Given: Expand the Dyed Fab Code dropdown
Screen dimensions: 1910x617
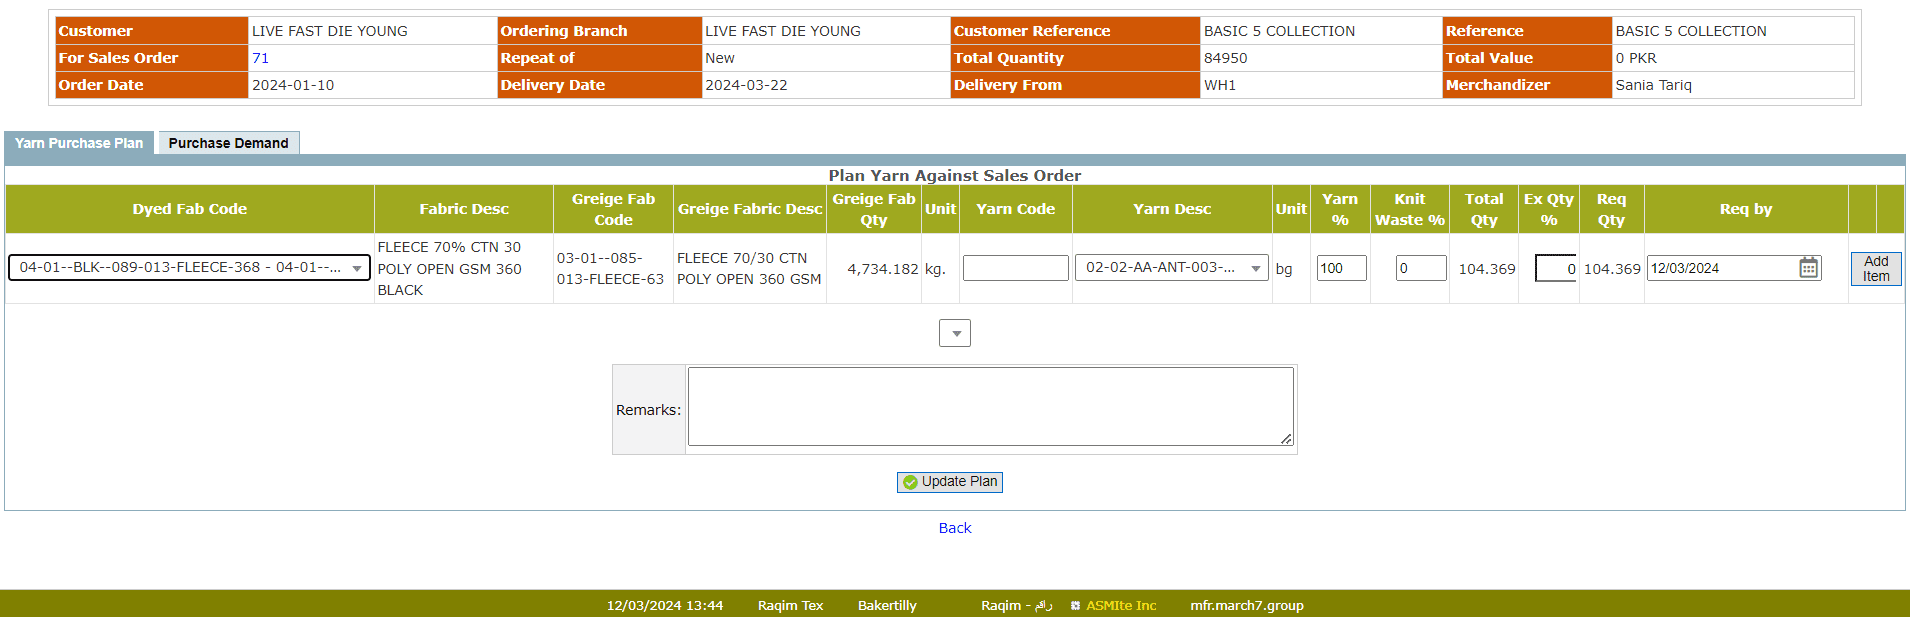Looking at the screenshot, I should (357, 268).
